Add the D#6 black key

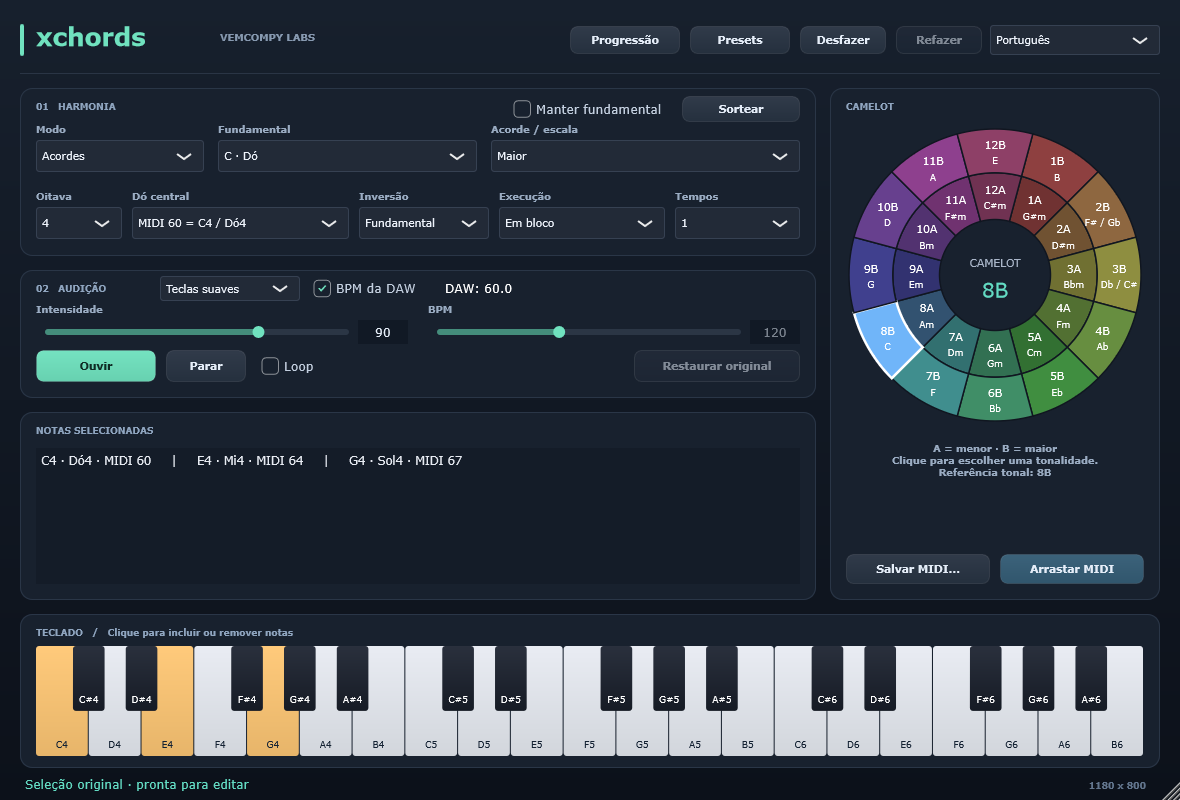click(880, 677)
